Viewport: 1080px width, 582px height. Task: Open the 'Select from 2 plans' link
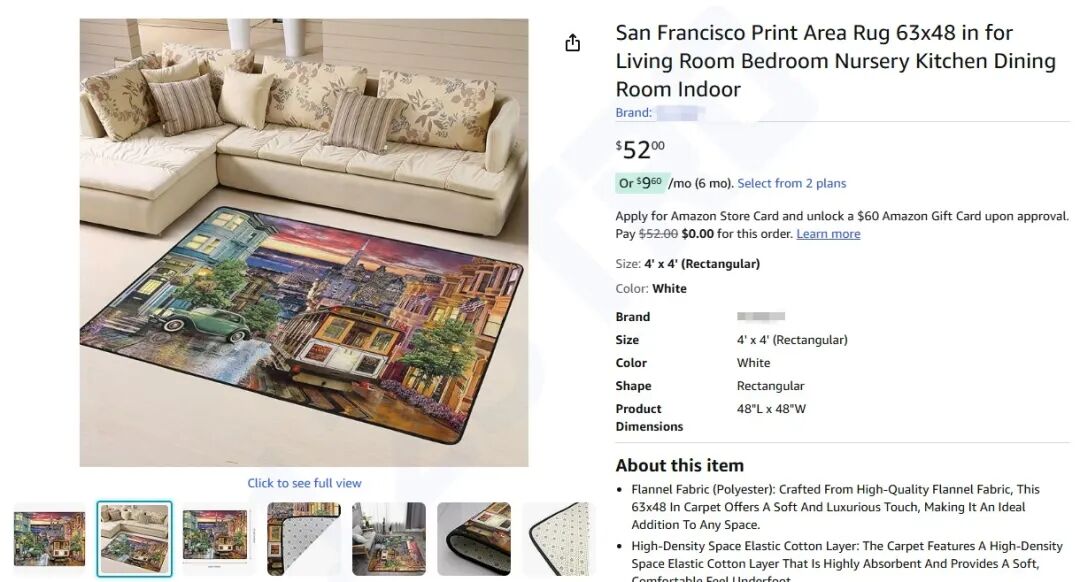(x=791, y=183)
